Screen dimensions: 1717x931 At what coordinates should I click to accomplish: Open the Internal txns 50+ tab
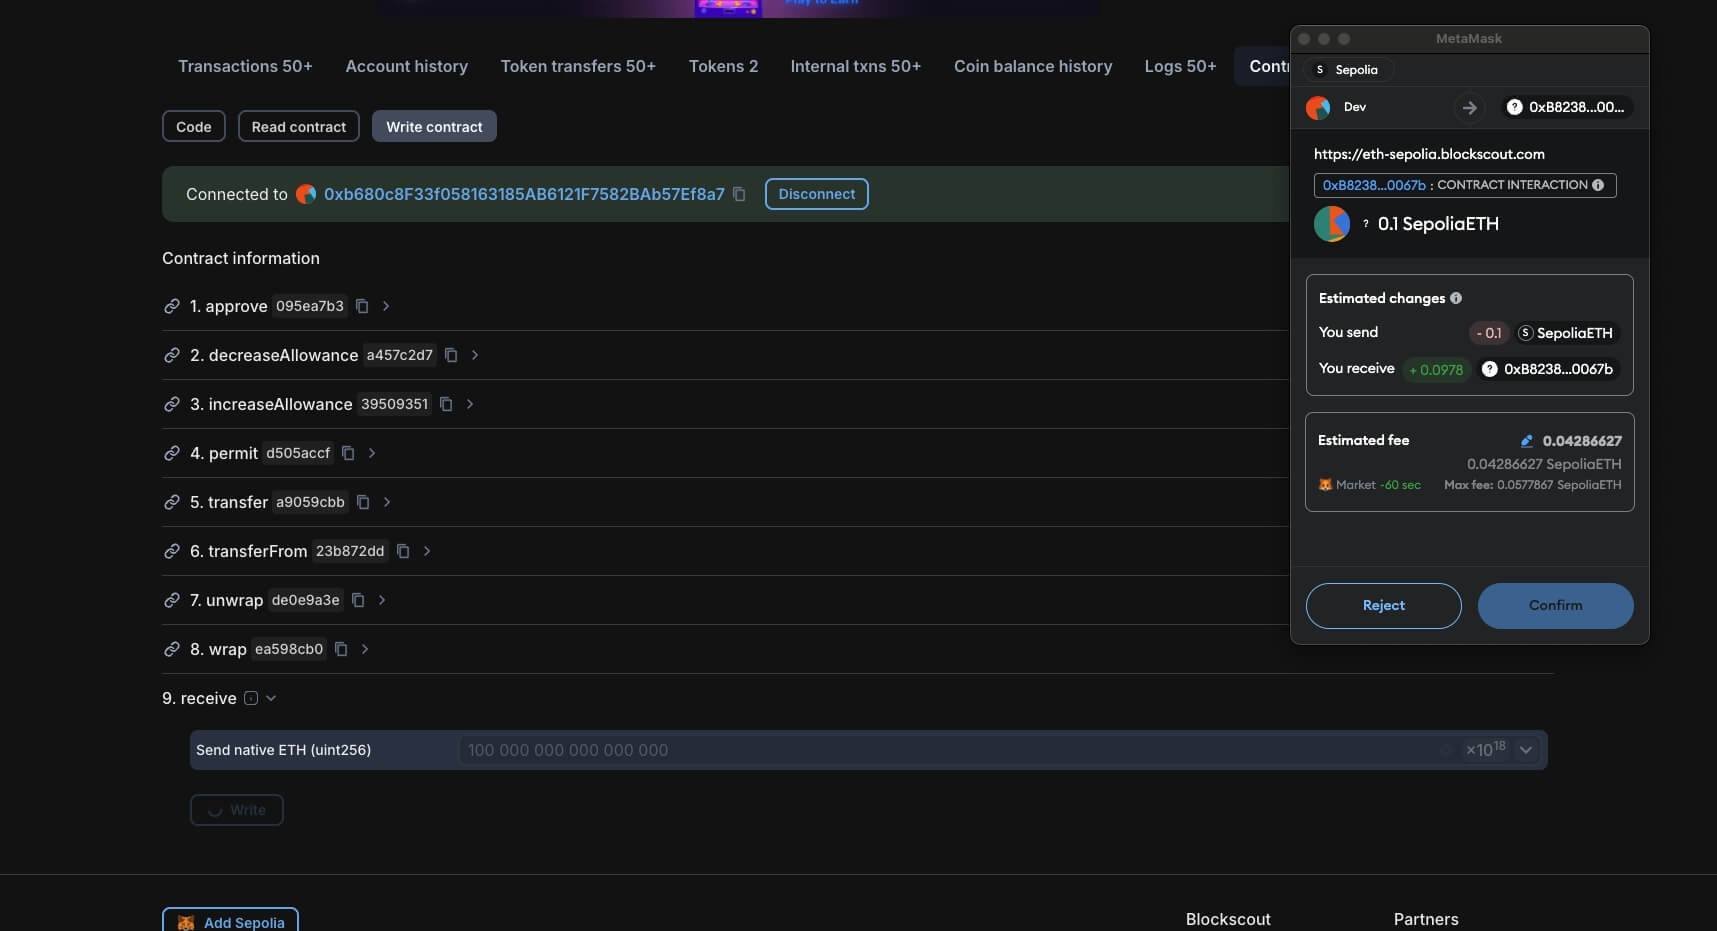(855, 66)
